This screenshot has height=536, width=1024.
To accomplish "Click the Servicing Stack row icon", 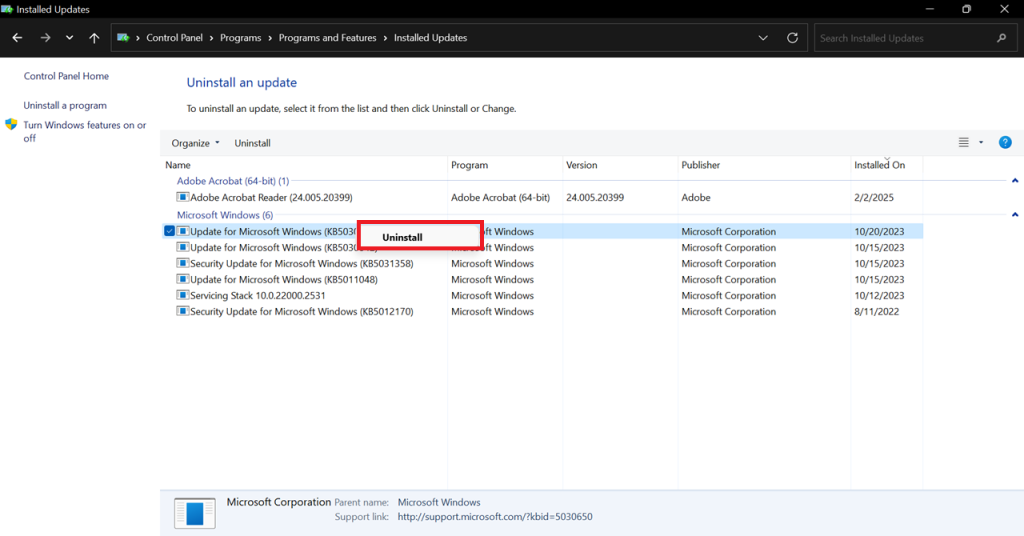I will point(183,295).
